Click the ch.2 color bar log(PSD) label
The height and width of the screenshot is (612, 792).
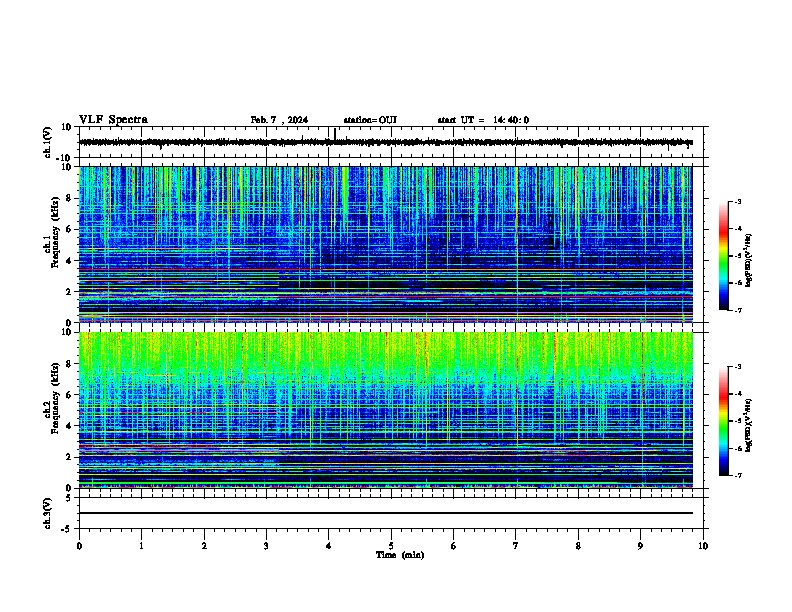(x=749, y=425)
